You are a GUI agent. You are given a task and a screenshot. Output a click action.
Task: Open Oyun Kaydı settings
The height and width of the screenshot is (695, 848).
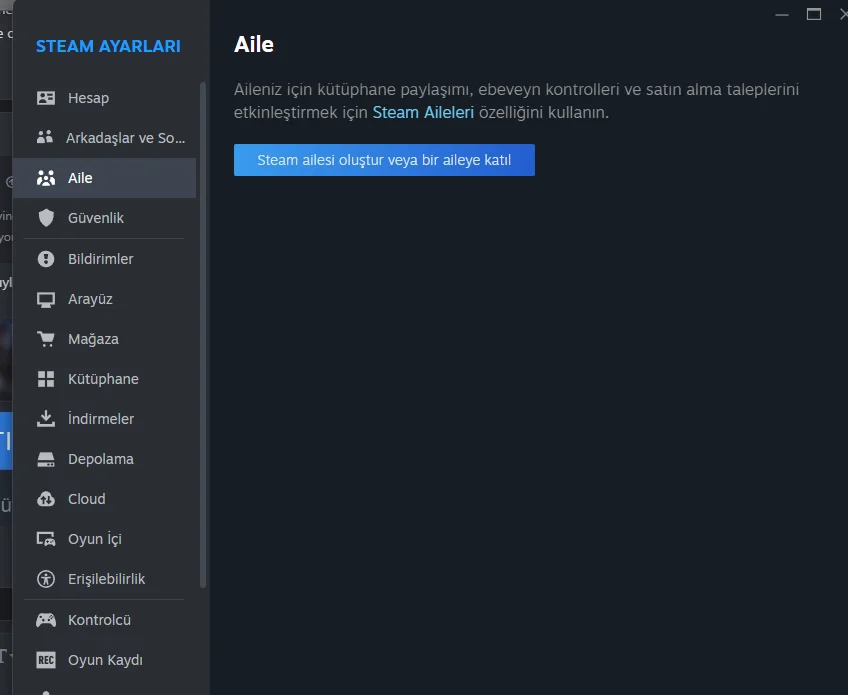click(104, 660)
